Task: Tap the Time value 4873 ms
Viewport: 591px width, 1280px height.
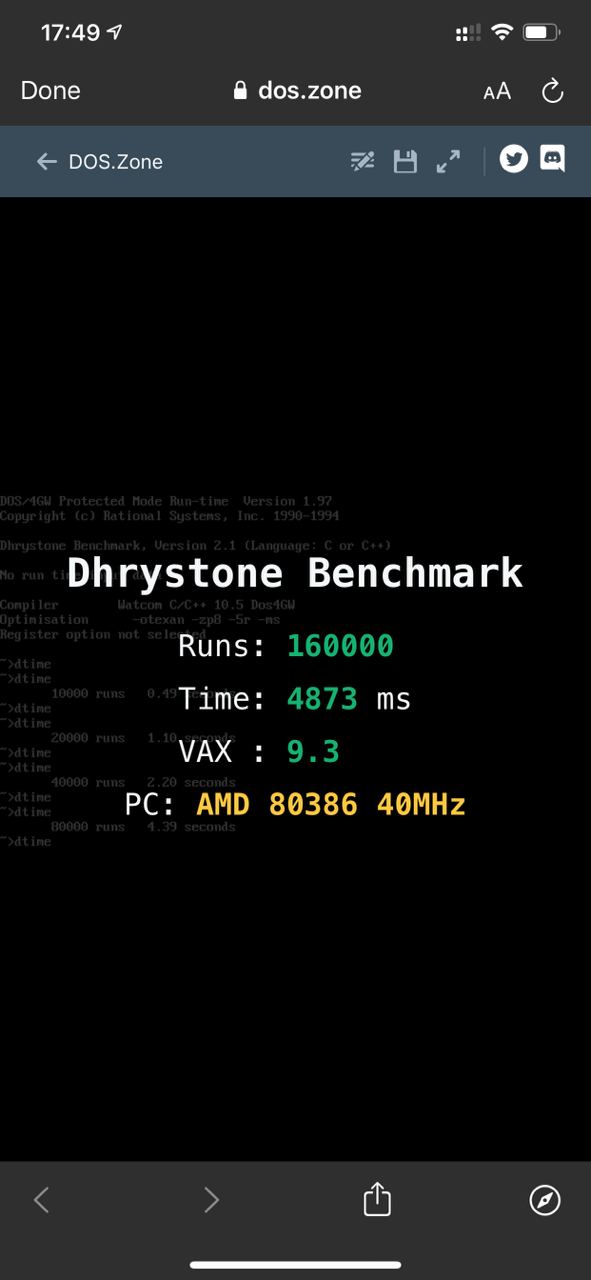Action: pyautogui.click(x=349, y=698)
